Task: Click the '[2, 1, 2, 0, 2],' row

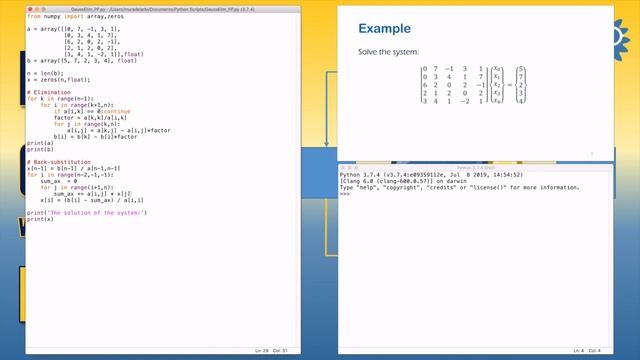Action: (90, 48)
